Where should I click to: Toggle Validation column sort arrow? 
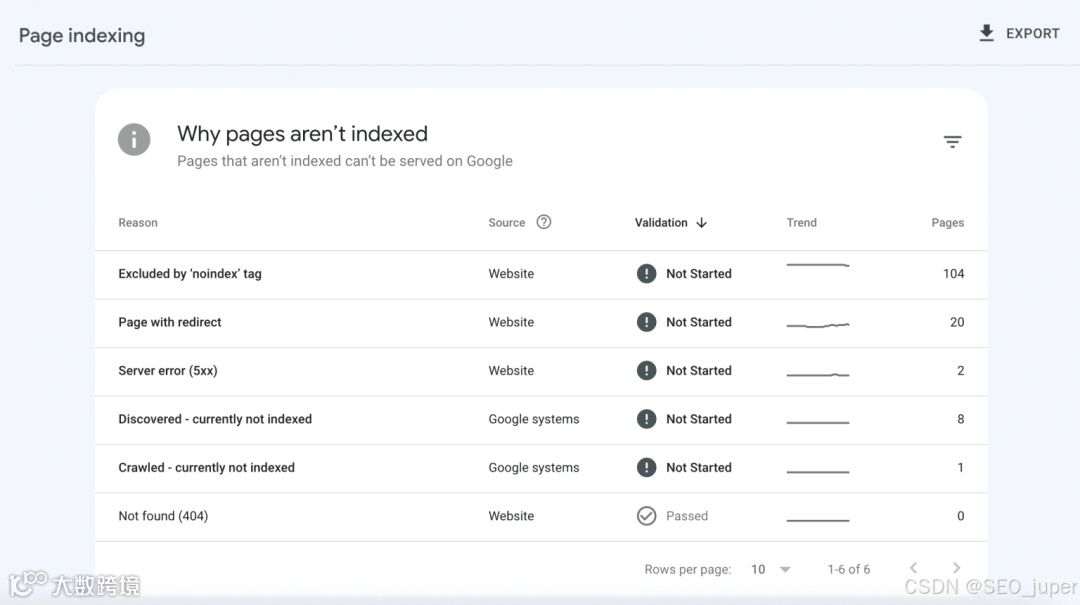(x=702, y=223)
